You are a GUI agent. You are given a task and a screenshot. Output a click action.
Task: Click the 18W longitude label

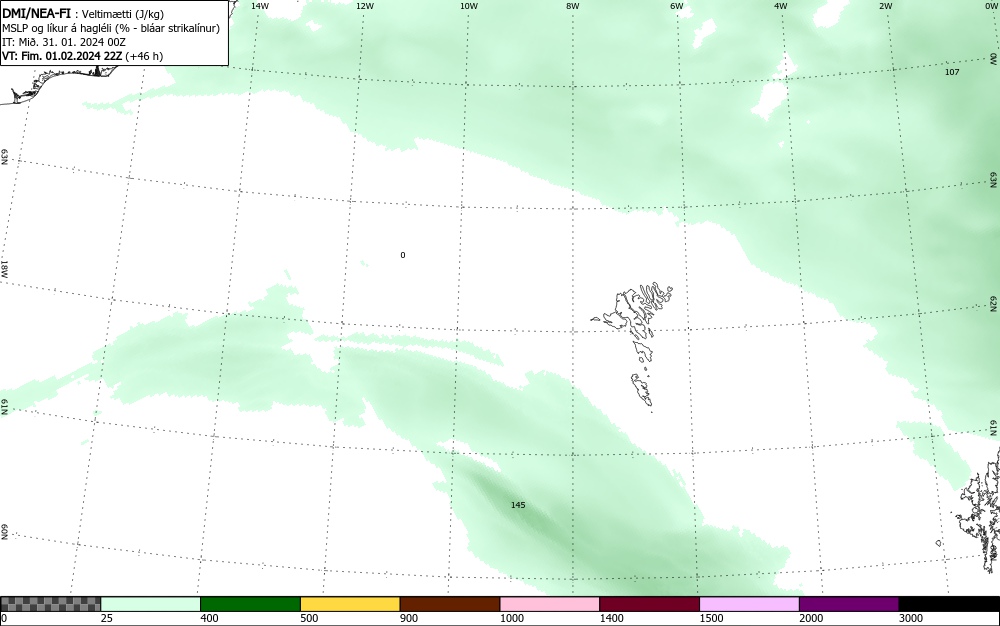tap(4, 268)
